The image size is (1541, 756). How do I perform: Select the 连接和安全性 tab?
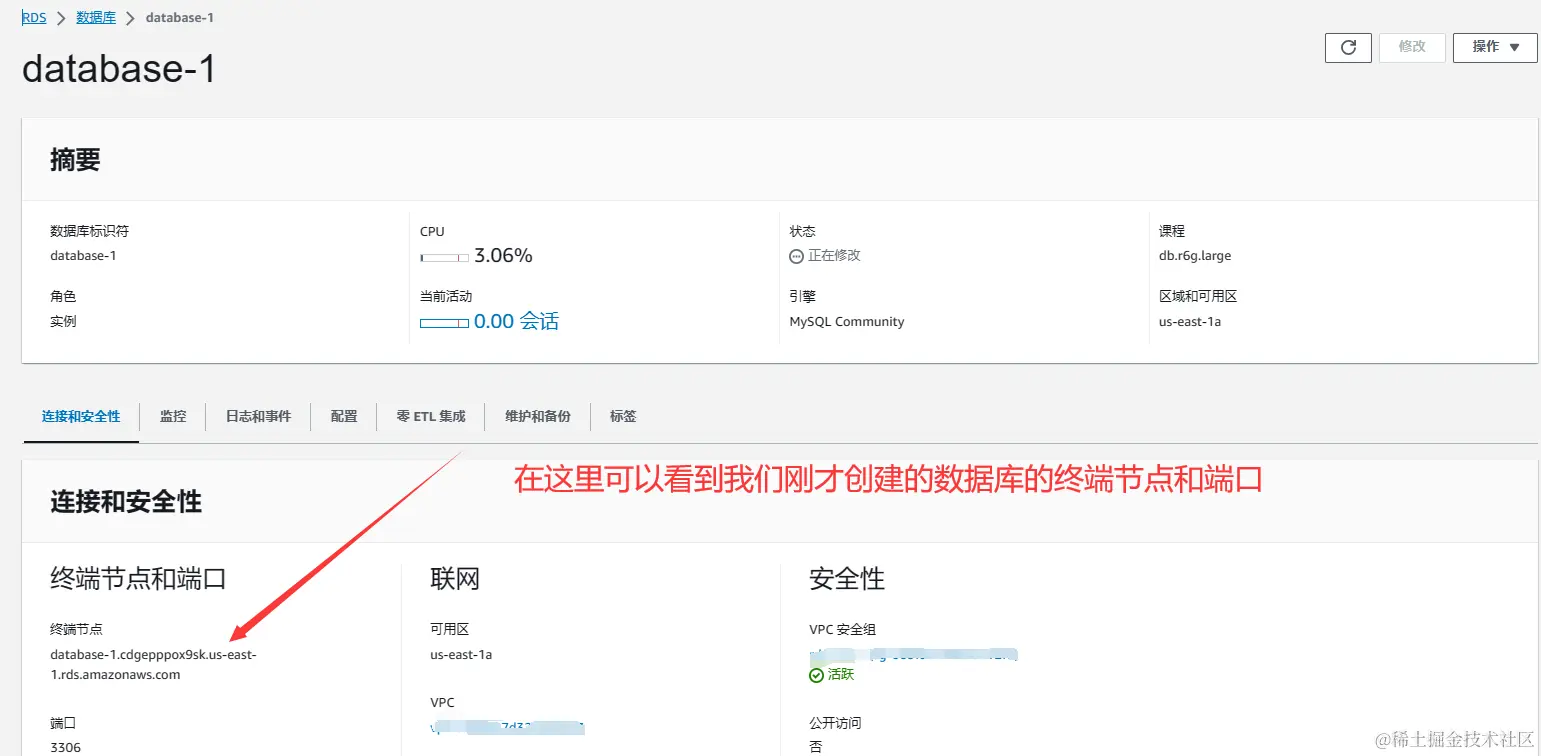tap(81, 416)
